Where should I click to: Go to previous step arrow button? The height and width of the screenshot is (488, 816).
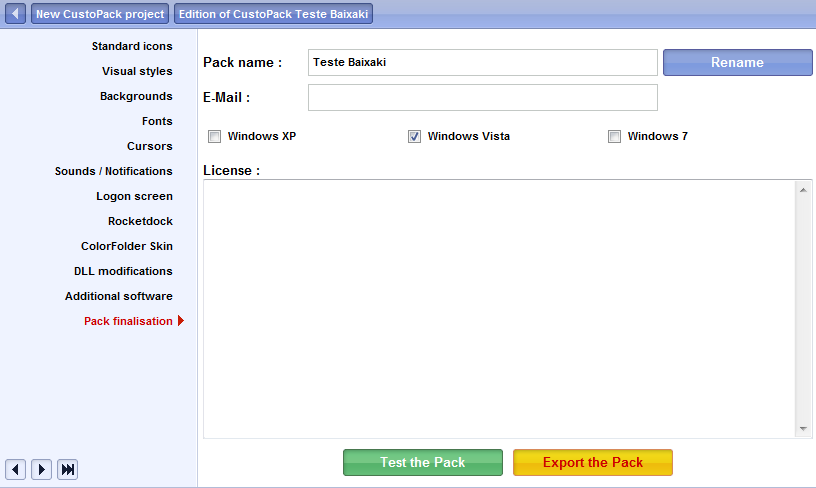(16, 470)
